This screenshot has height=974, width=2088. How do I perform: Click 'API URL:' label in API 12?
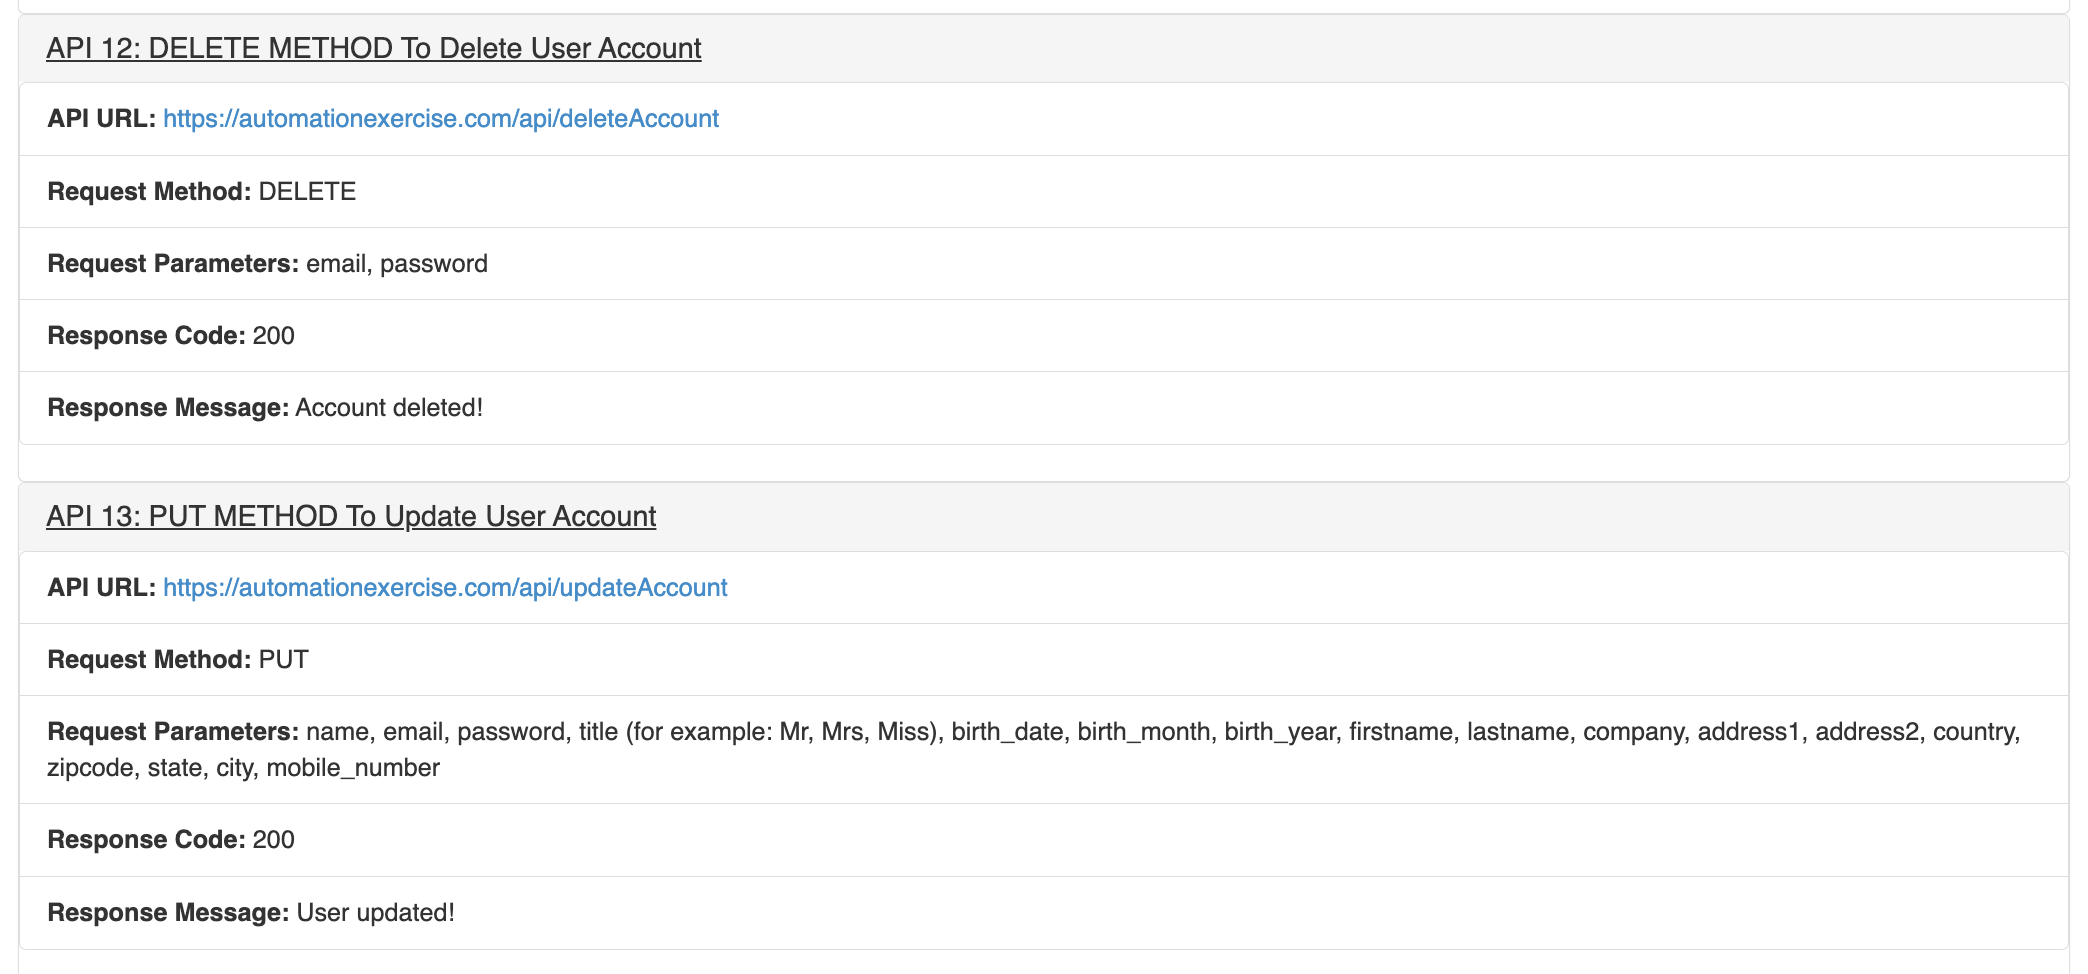(101, 118)
